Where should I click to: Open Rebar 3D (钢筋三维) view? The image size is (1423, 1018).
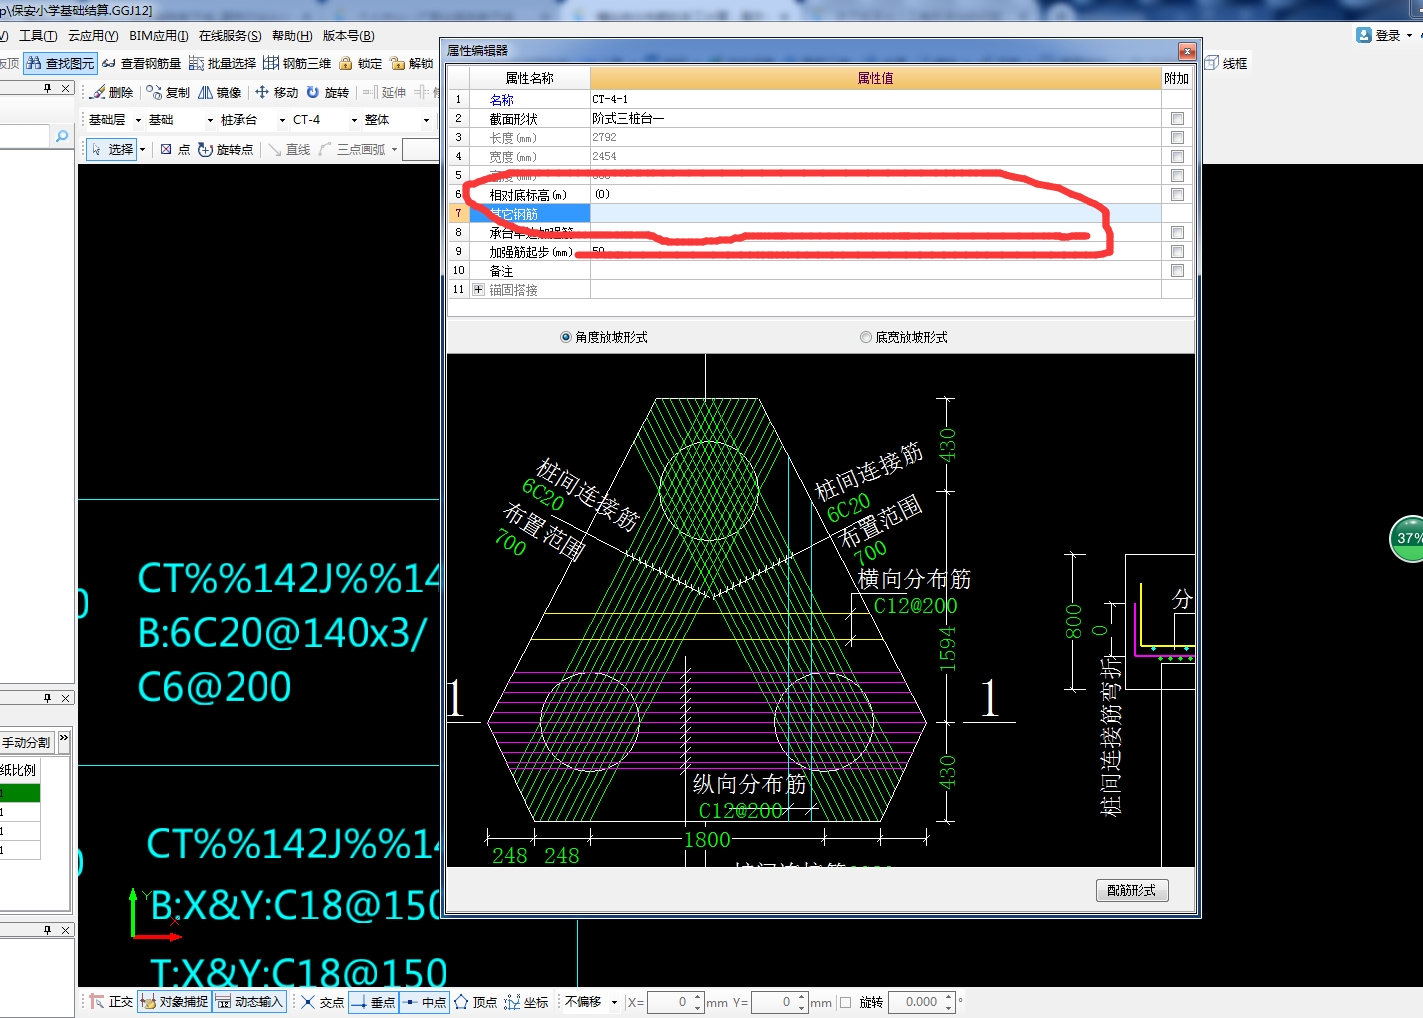pos(297,63)
